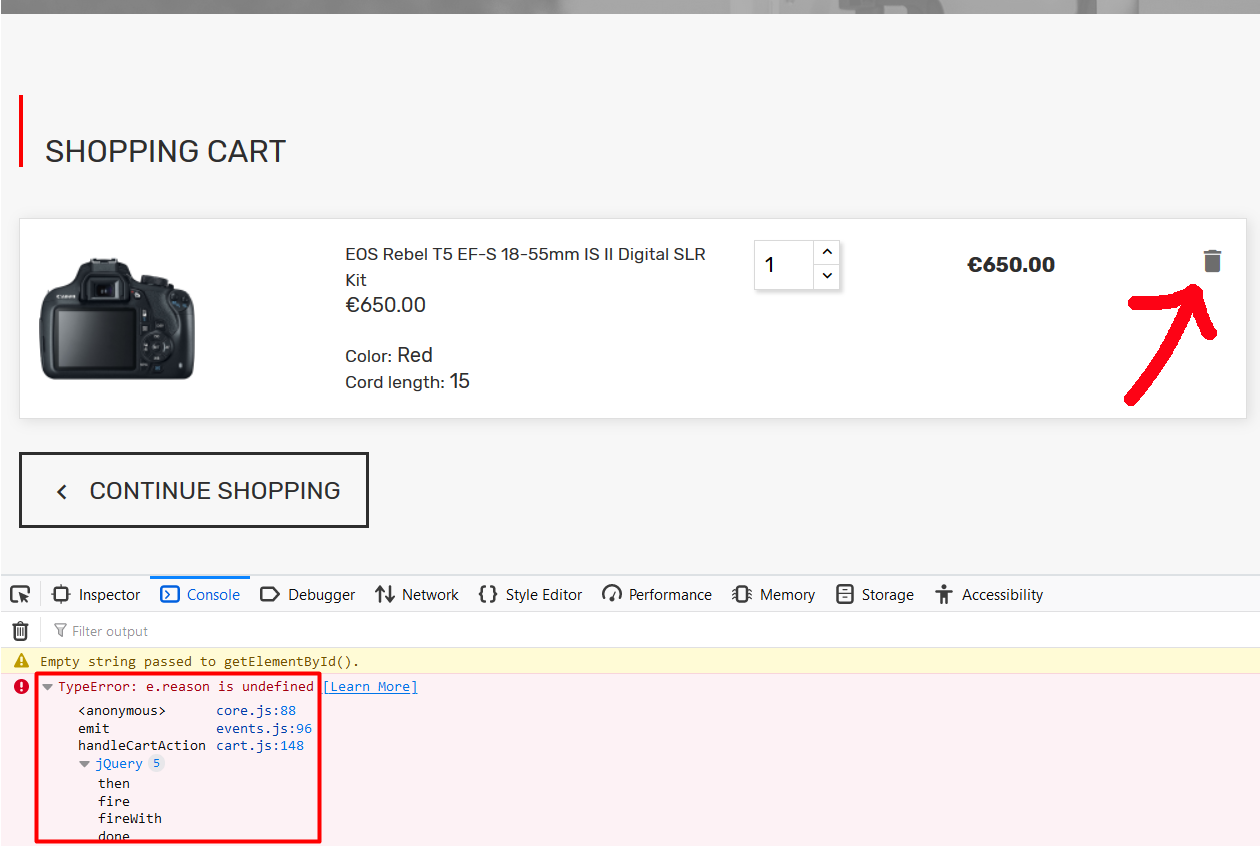The image size is (1260, 846).
Task: Open the Performance panel
Action: [657, 594]
